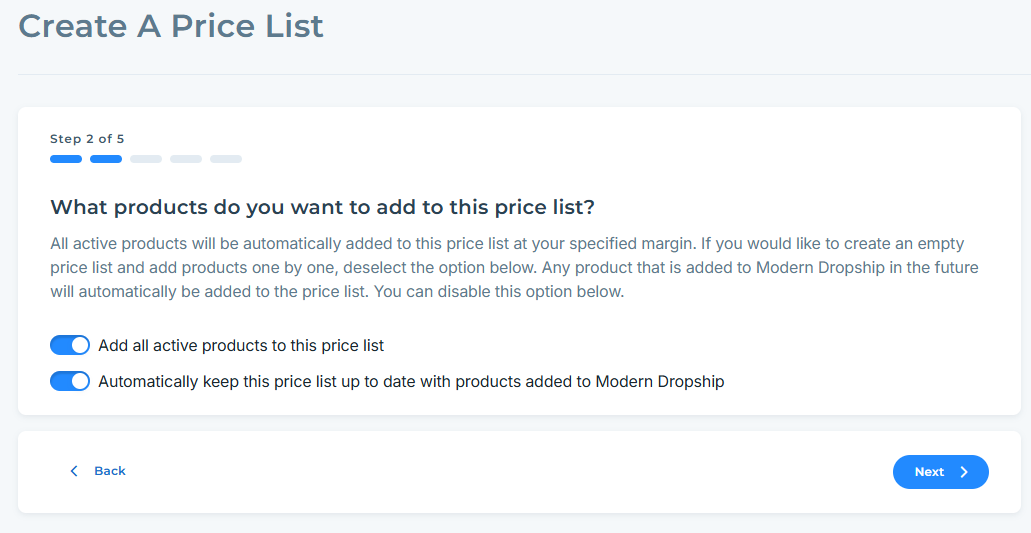Click the 'What products do you want' heading
1031x533 pixels.
click(322, 207)
